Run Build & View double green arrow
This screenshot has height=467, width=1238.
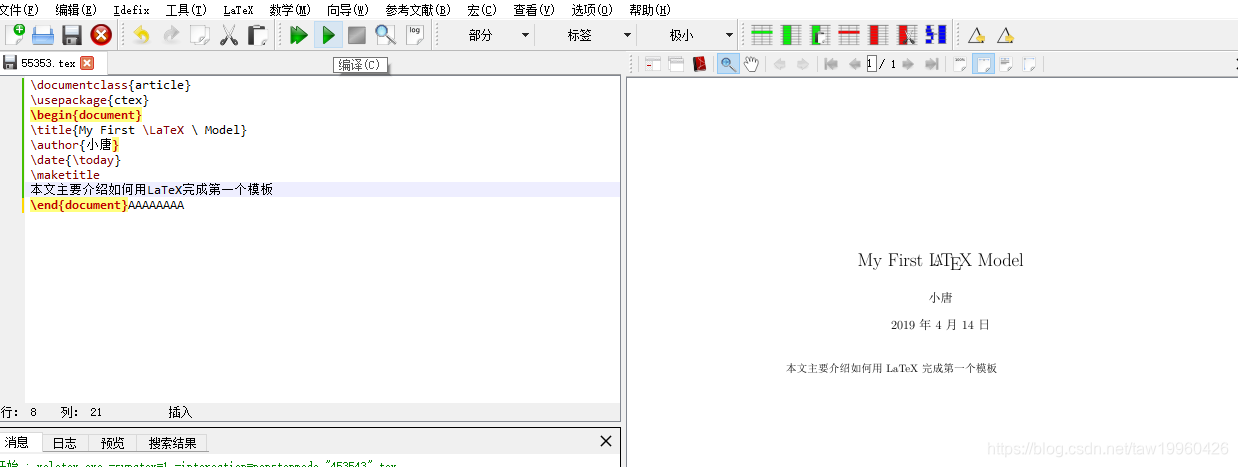coord(298,35)
